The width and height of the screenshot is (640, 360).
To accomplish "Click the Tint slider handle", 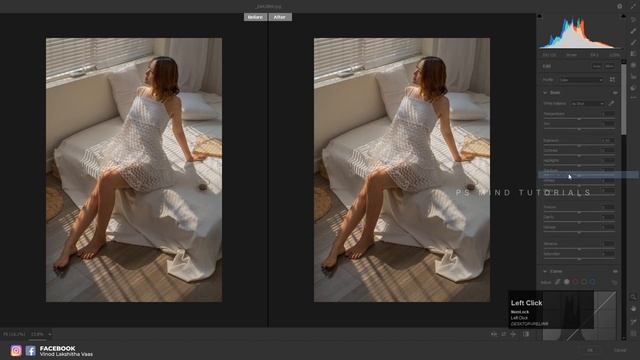I will (x=579, y=129).
